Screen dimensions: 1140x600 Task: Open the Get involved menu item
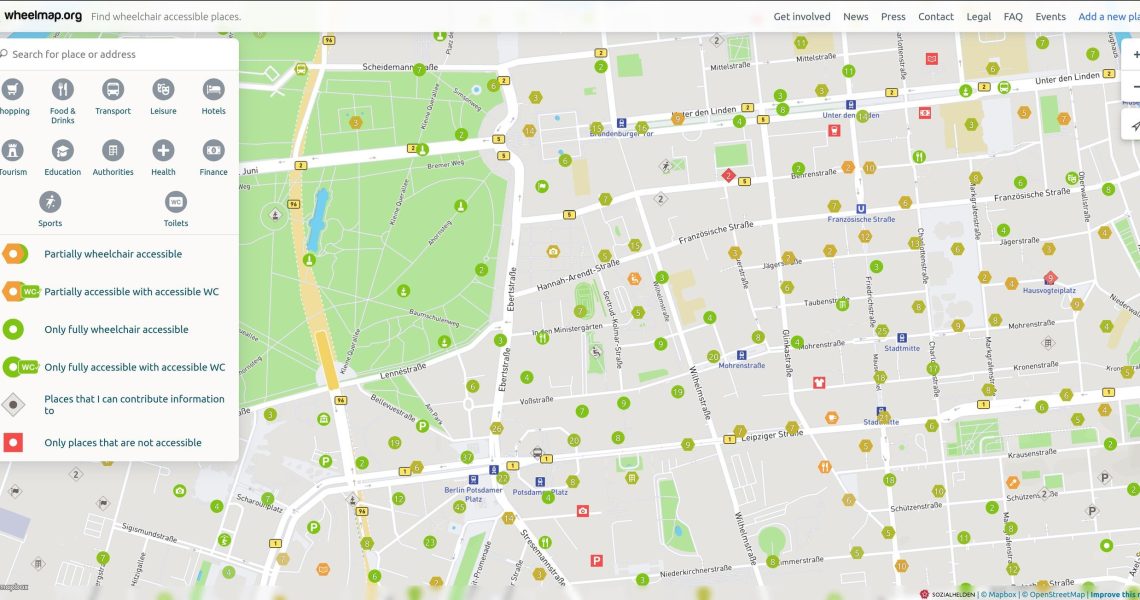point(801,17)
